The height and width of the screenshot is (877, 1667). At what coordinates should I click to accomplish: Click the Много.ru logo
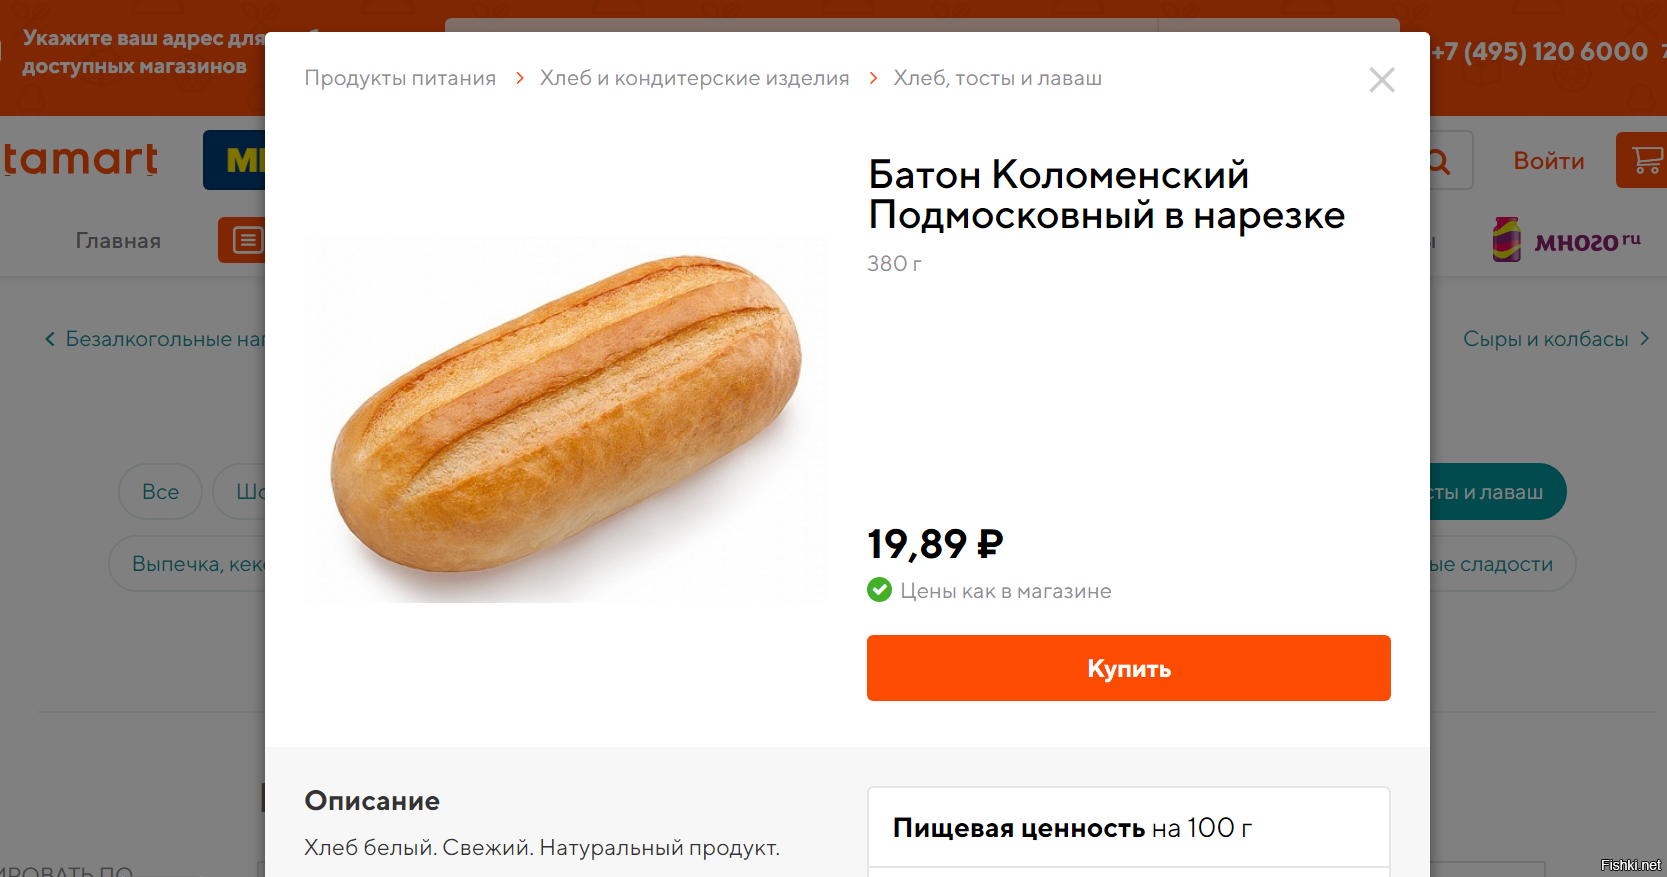click(1566, 240)
